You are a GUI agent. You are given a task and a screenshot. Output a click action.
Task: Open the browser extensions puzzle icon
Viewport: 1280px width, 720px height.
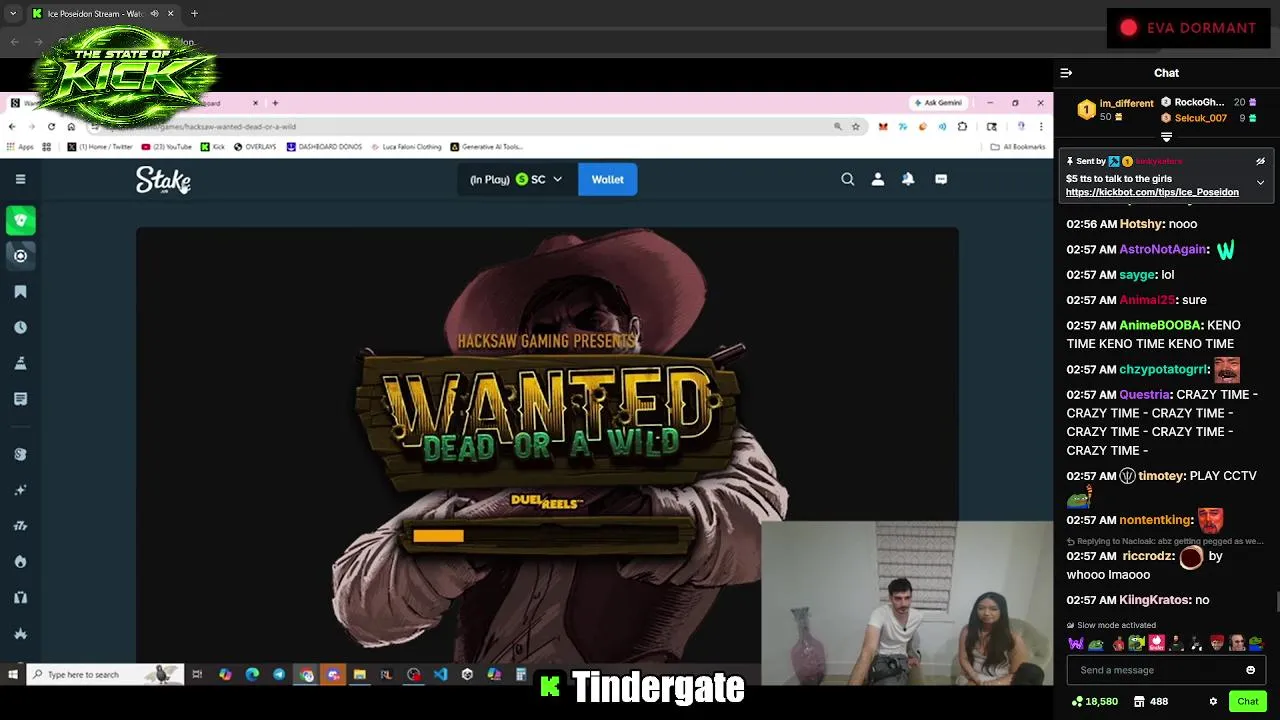962,127
